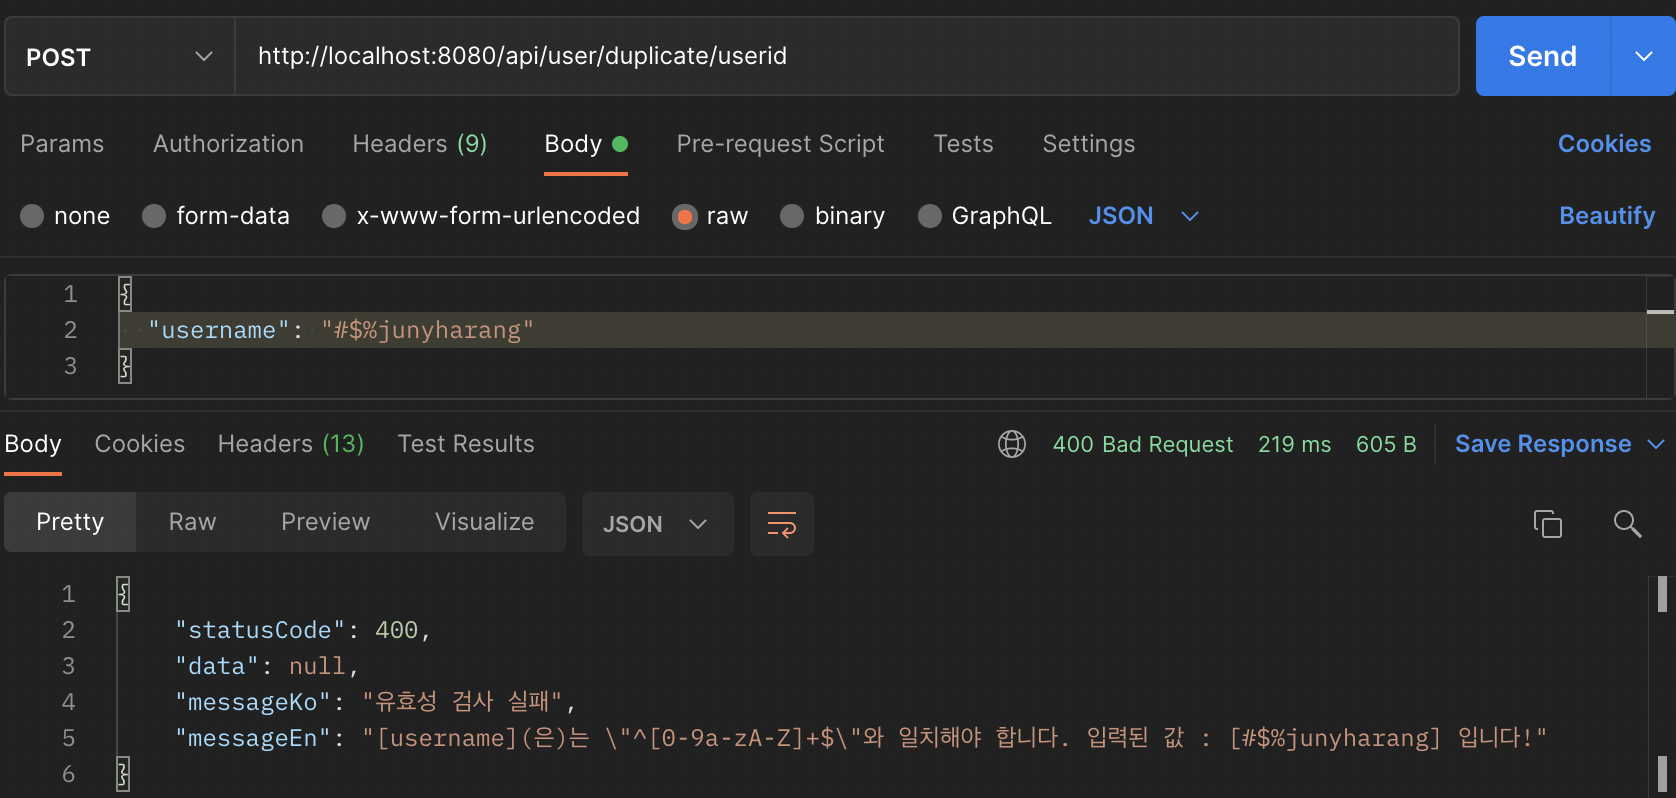
Task: Click the request URL input field
Action: click(846, 56)
